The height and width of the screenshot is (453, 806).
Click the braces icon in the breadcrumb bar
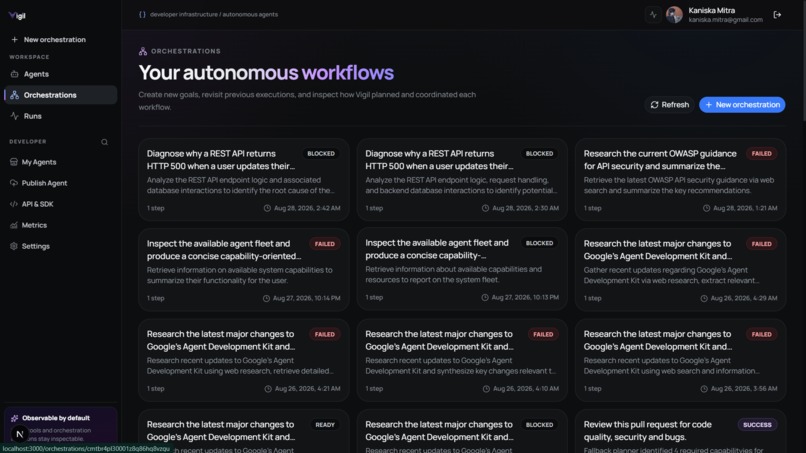click(x=142, y=14)
